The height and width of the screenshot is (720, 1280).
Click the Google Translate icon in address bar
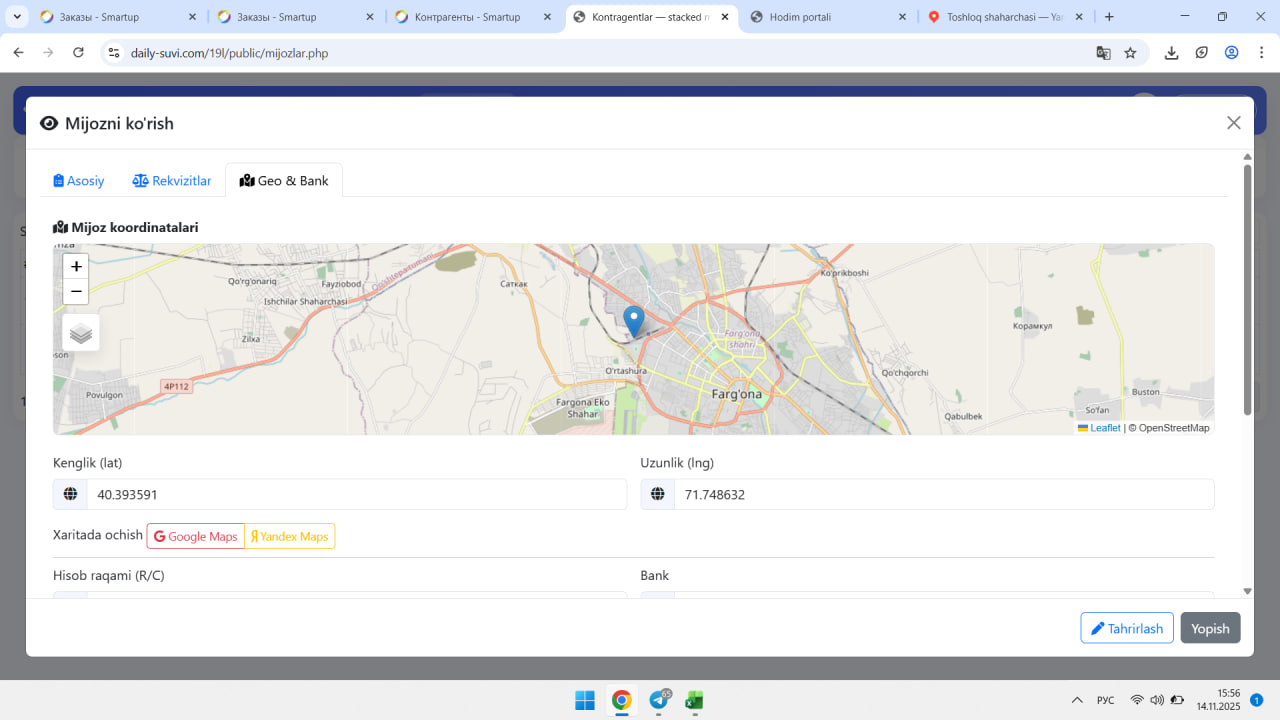point(1103,53)
